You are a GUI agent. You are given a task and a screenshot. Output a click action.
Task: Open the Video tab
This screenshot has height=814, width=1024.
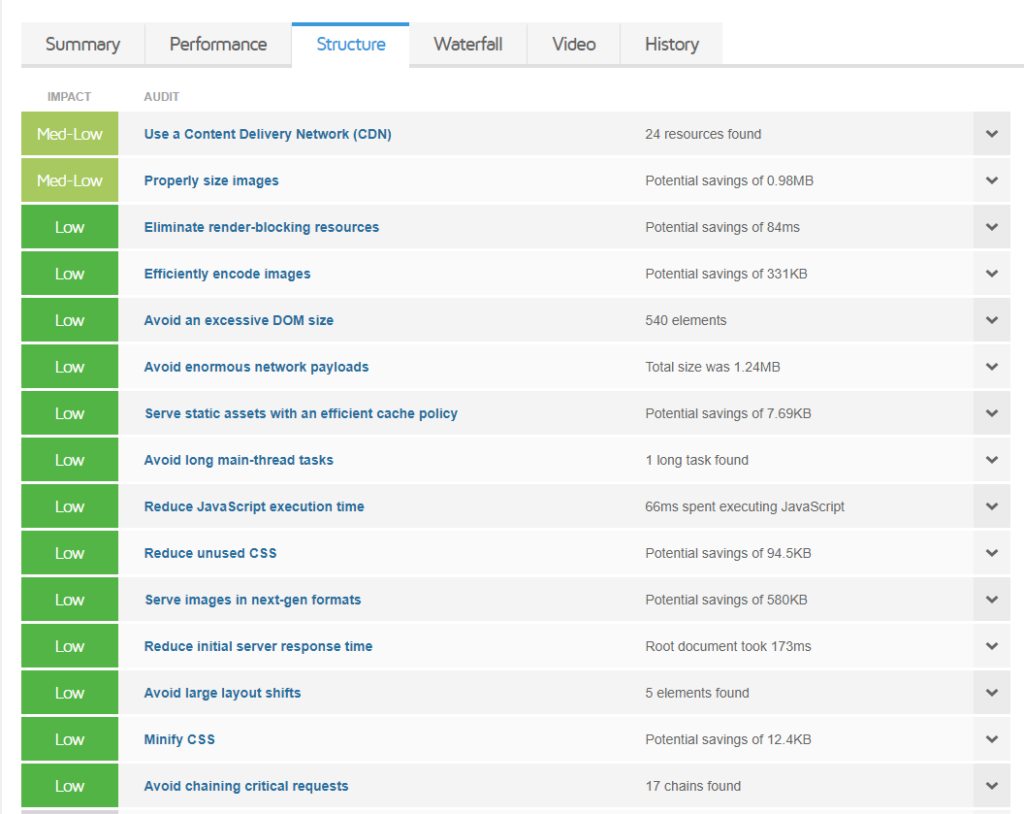(x=573, y=44)
